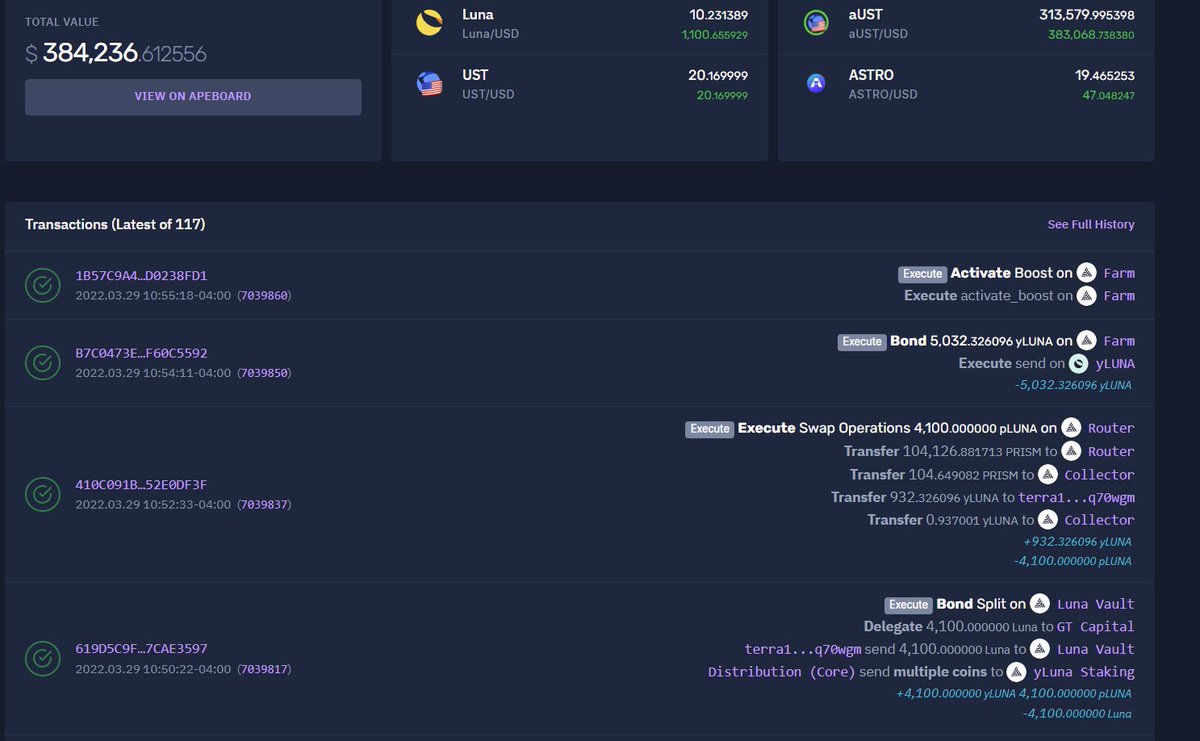Open Router link in 104,126 PRISM transfer
This screenshot has height=741, width=1200.
1111,452
